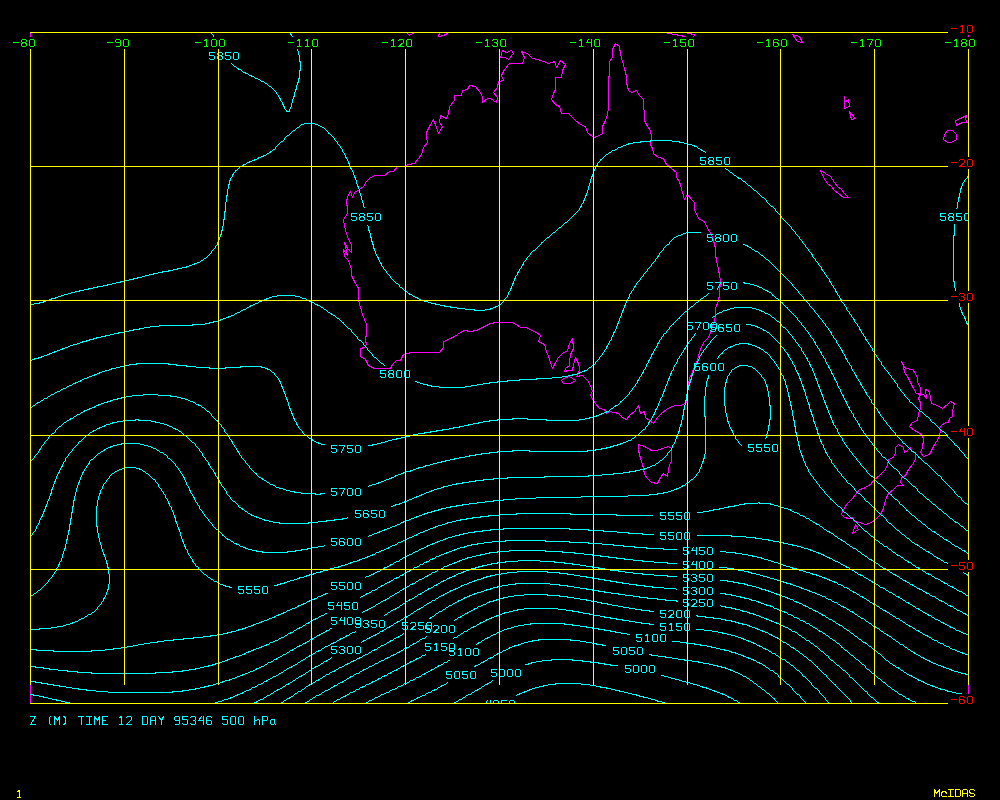Image resolution: width=1000 pixels, height=800 pixels.
Task: Click the Z (M) parameter text
Action: pyautogui.click(x=48, y=721)
